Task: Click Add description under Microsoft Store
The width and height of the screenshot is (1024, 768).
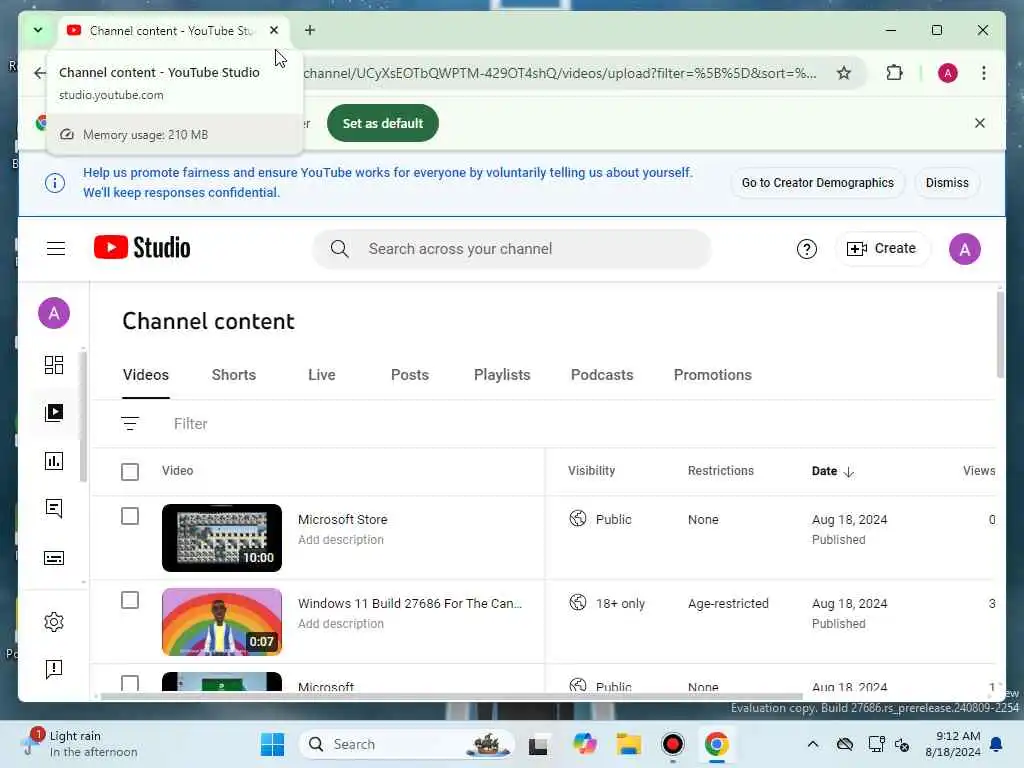Action: click(x=341, y=539)
